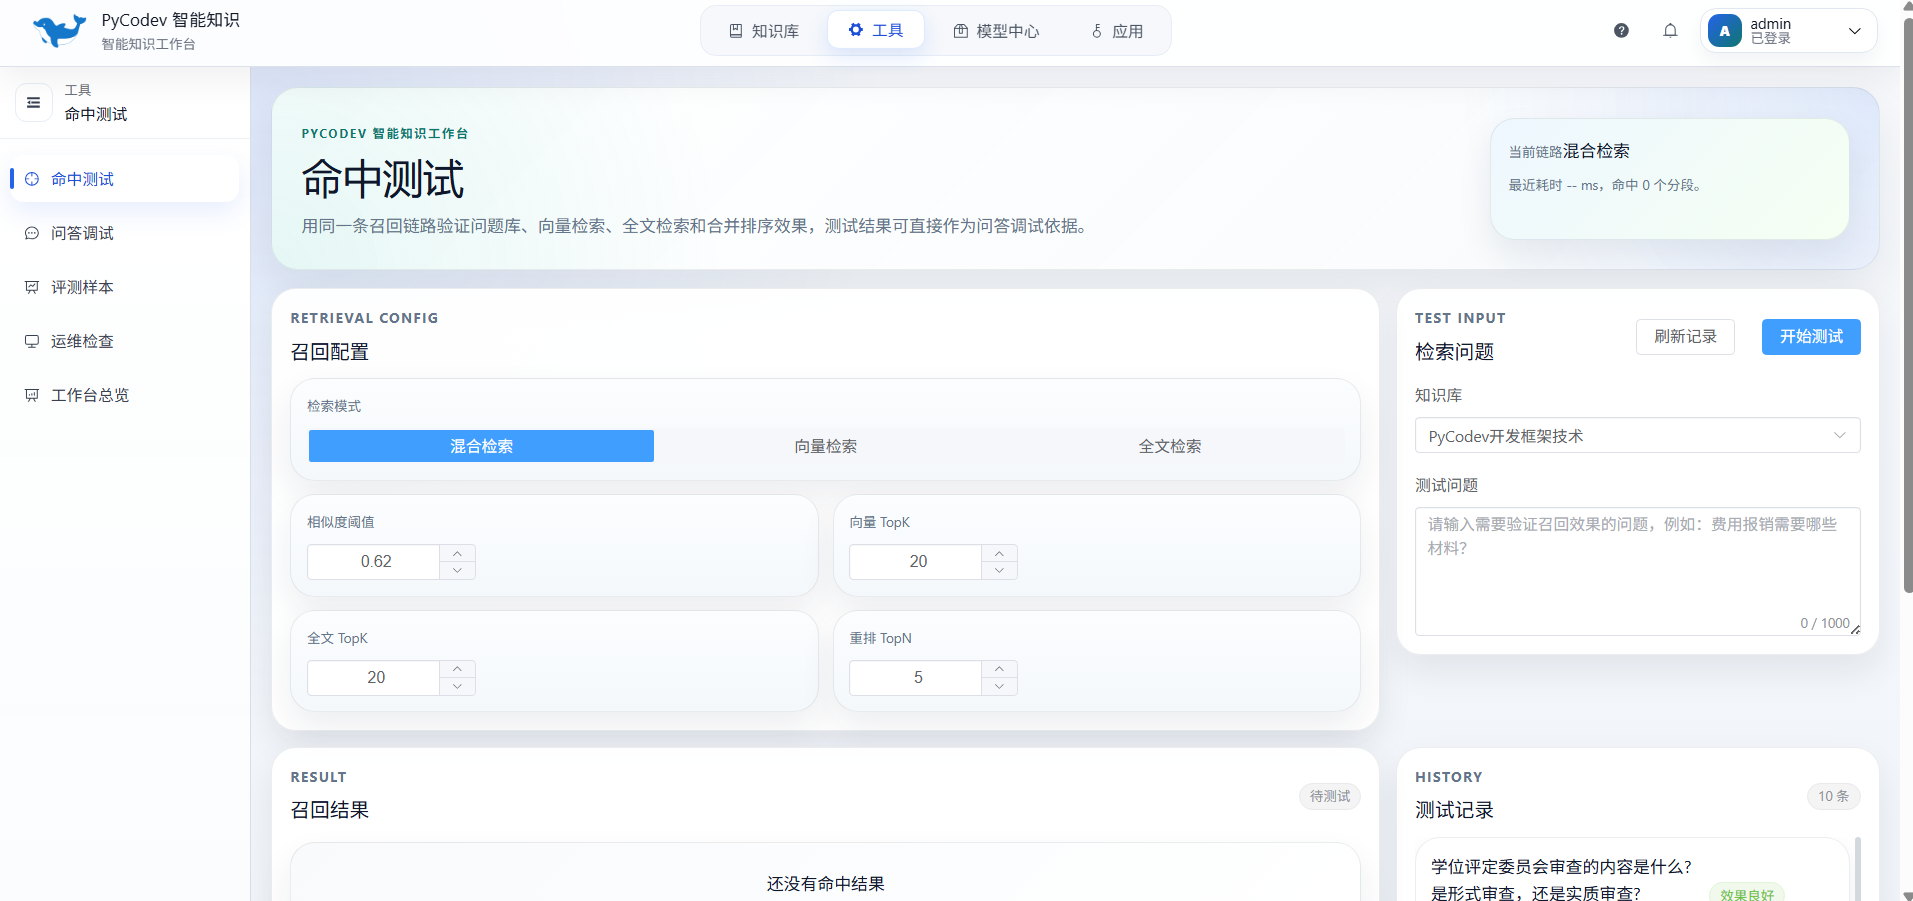Click the 运维检查 monitor icon
Viewport: 1913px width, 901px height.
point(32,341)
